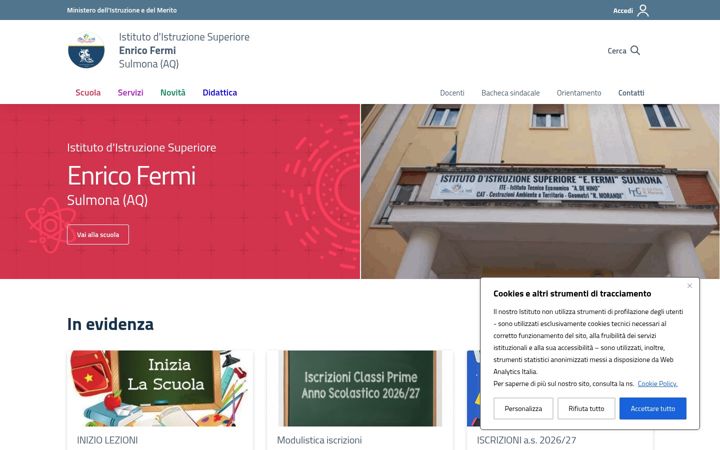Image resolution: width=720 pixels, height=450 pixels.
Task: Click the Accettare tutto button
Action: (x=652, y=409)
